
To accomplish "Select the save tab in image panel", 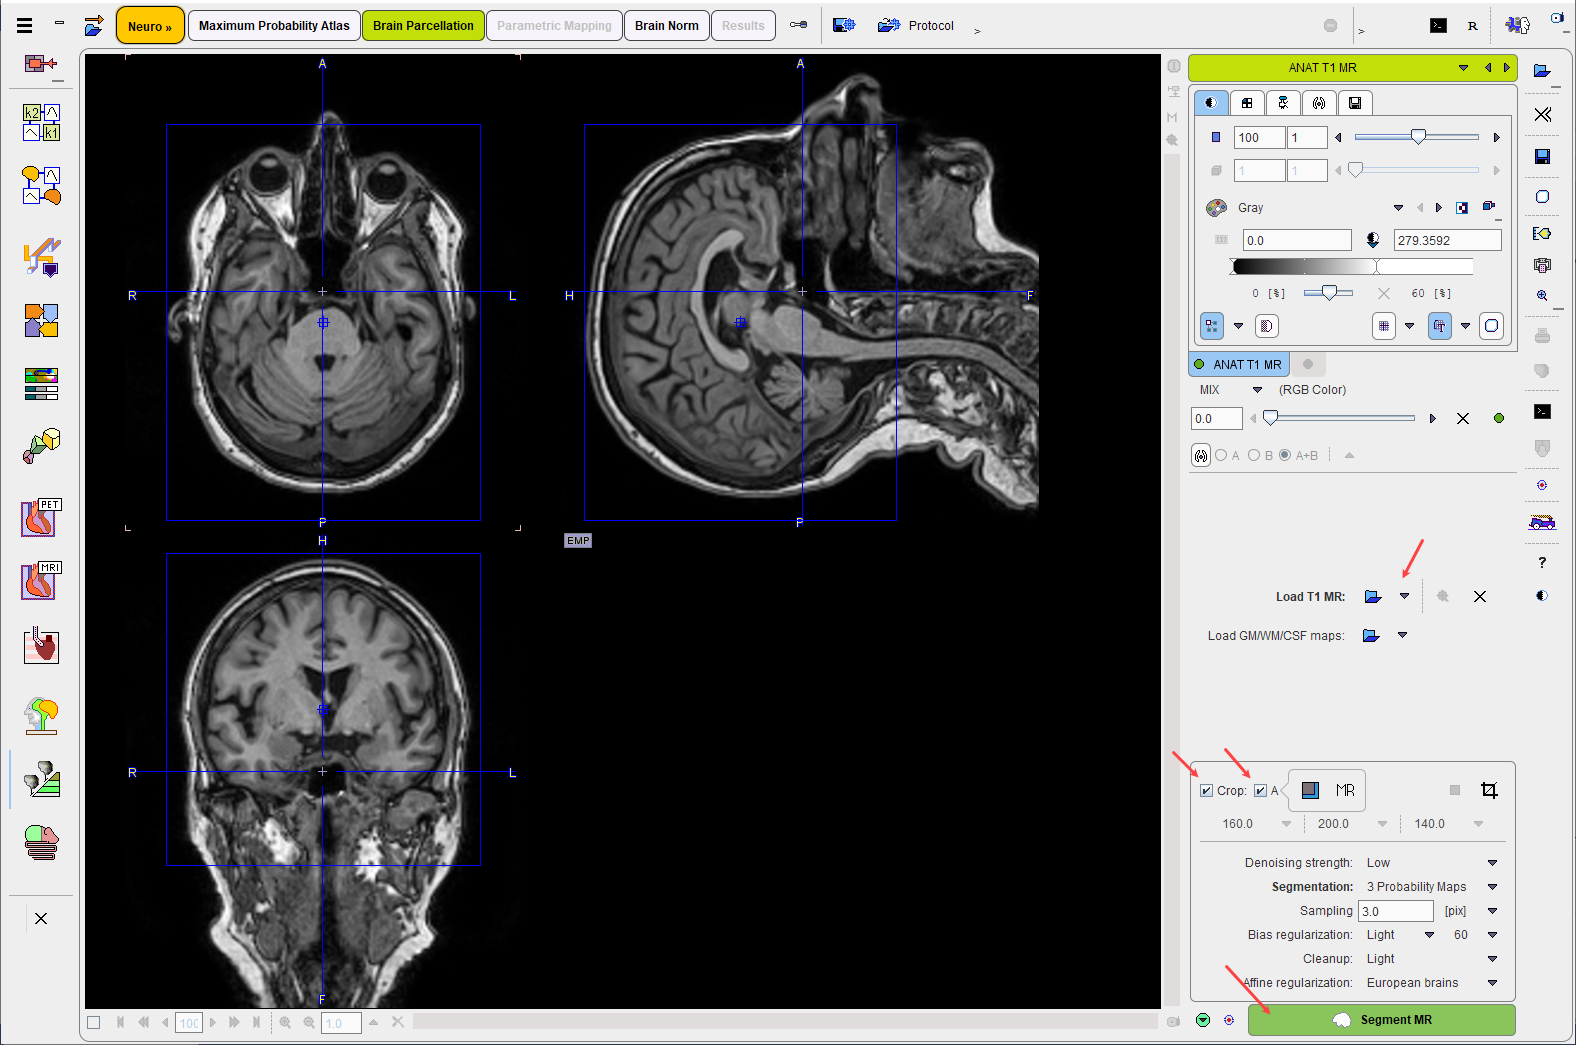I will (x=1355, y=103).
